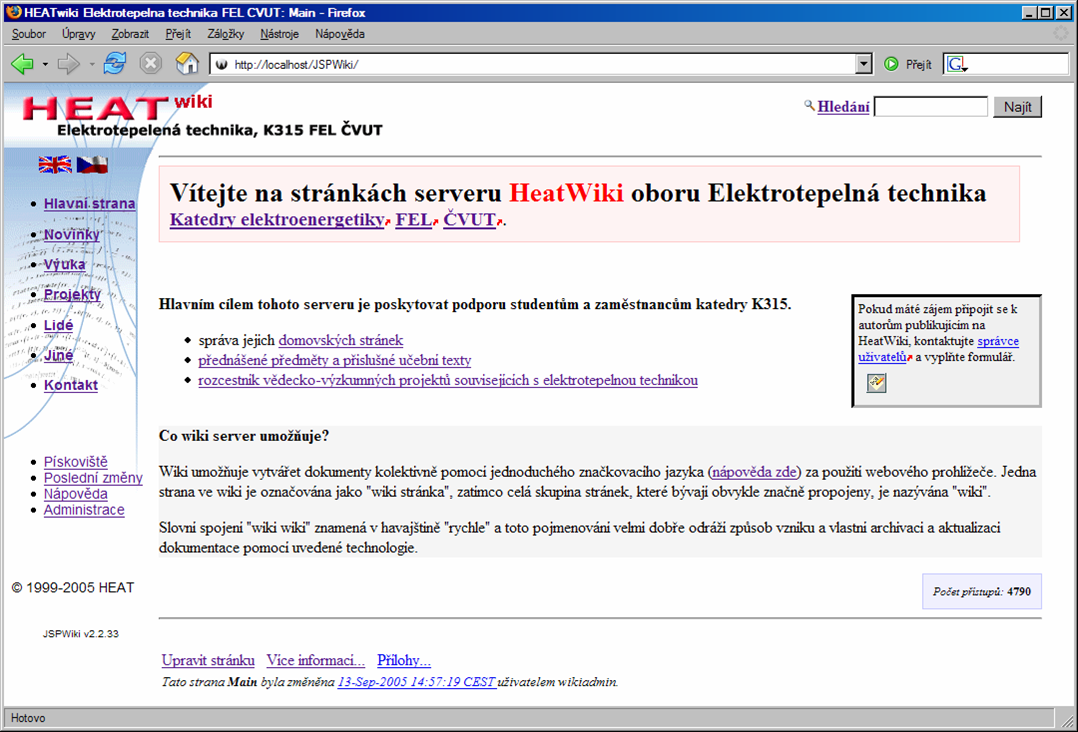Open the Více informací... link
The height and width of the screenshot is (732, 1078).
316,661
